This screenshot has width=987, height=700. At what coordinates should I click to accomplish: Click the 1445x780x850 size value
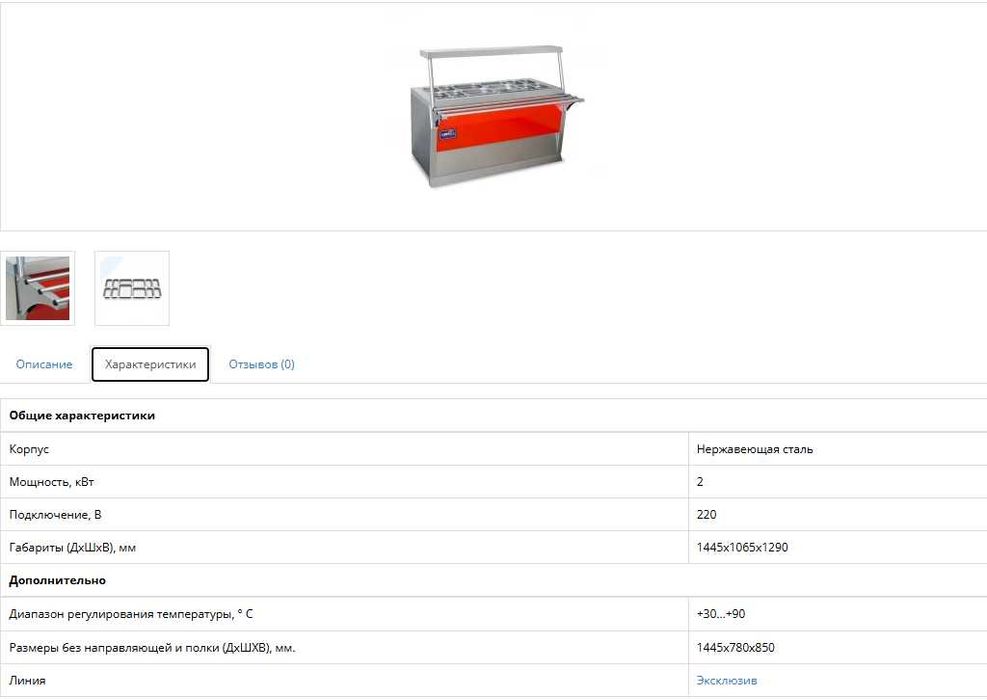pos(736,648)
